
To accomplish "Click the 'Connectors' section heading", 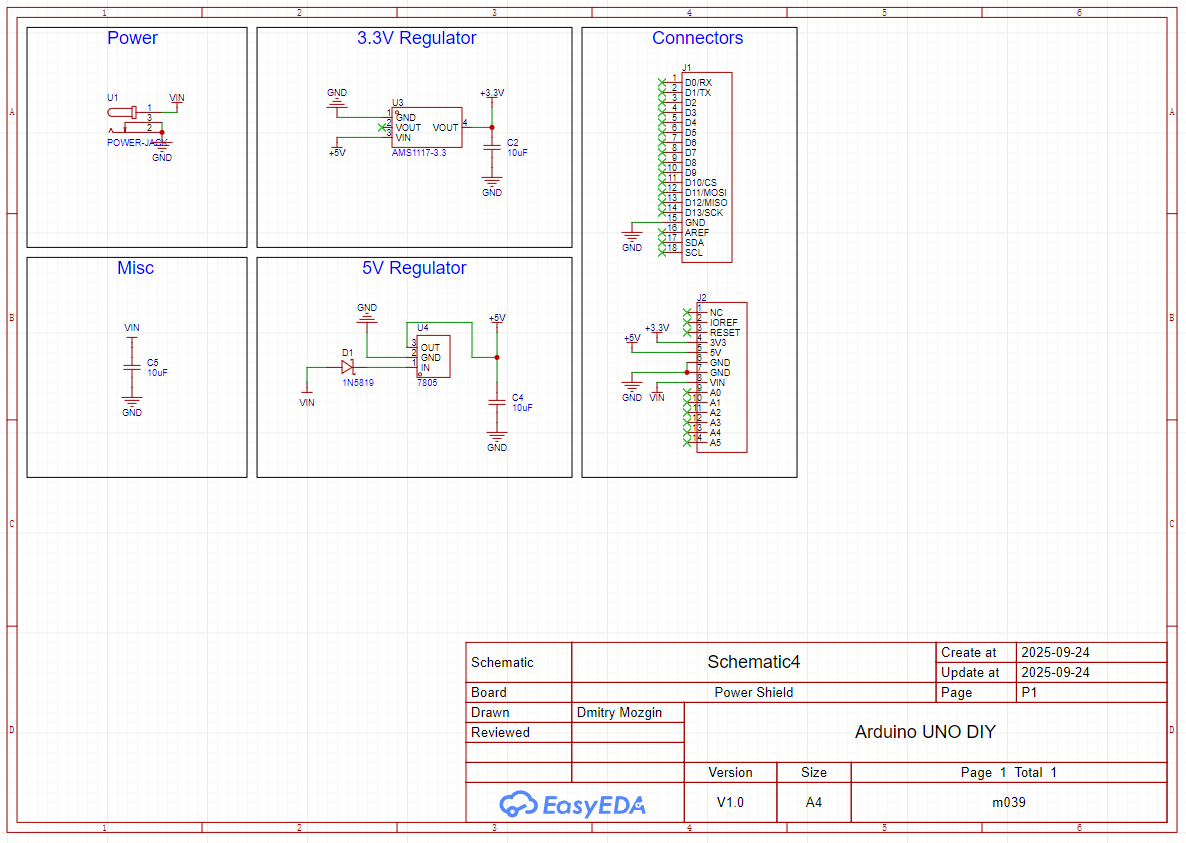I will tap(697, 38).
